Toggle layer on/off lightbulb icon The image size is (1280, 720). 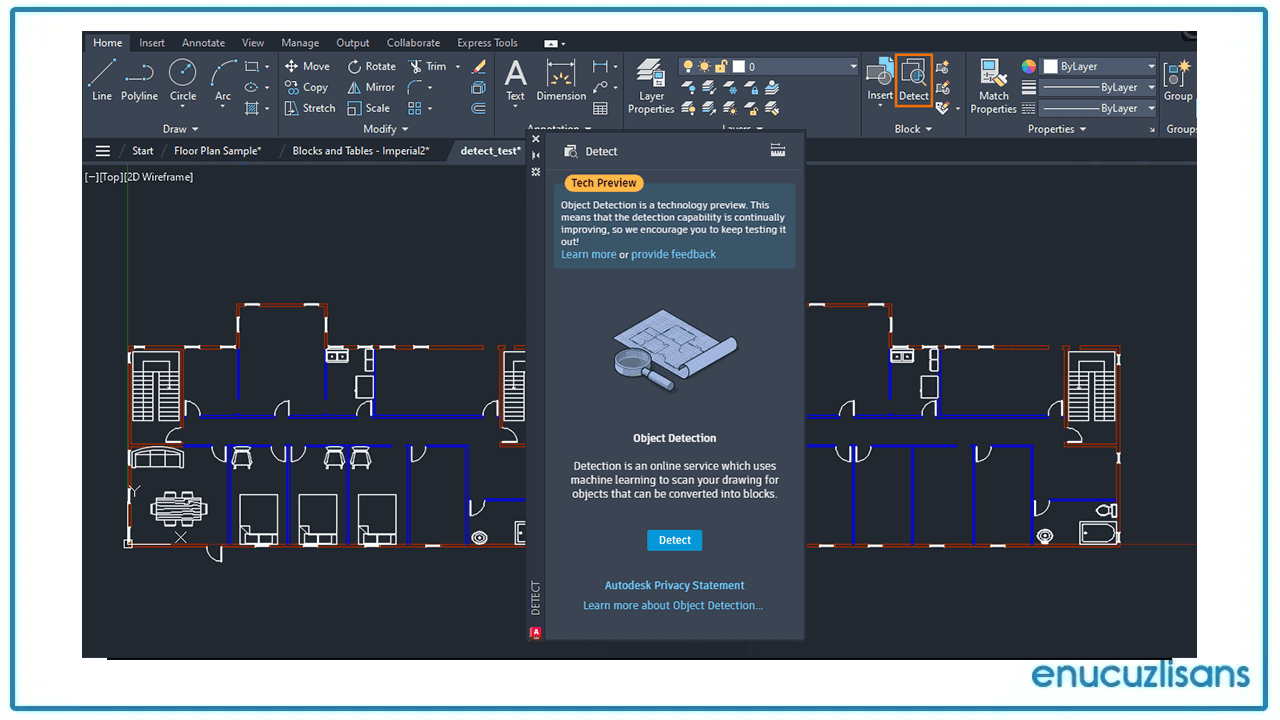(688, 67)
